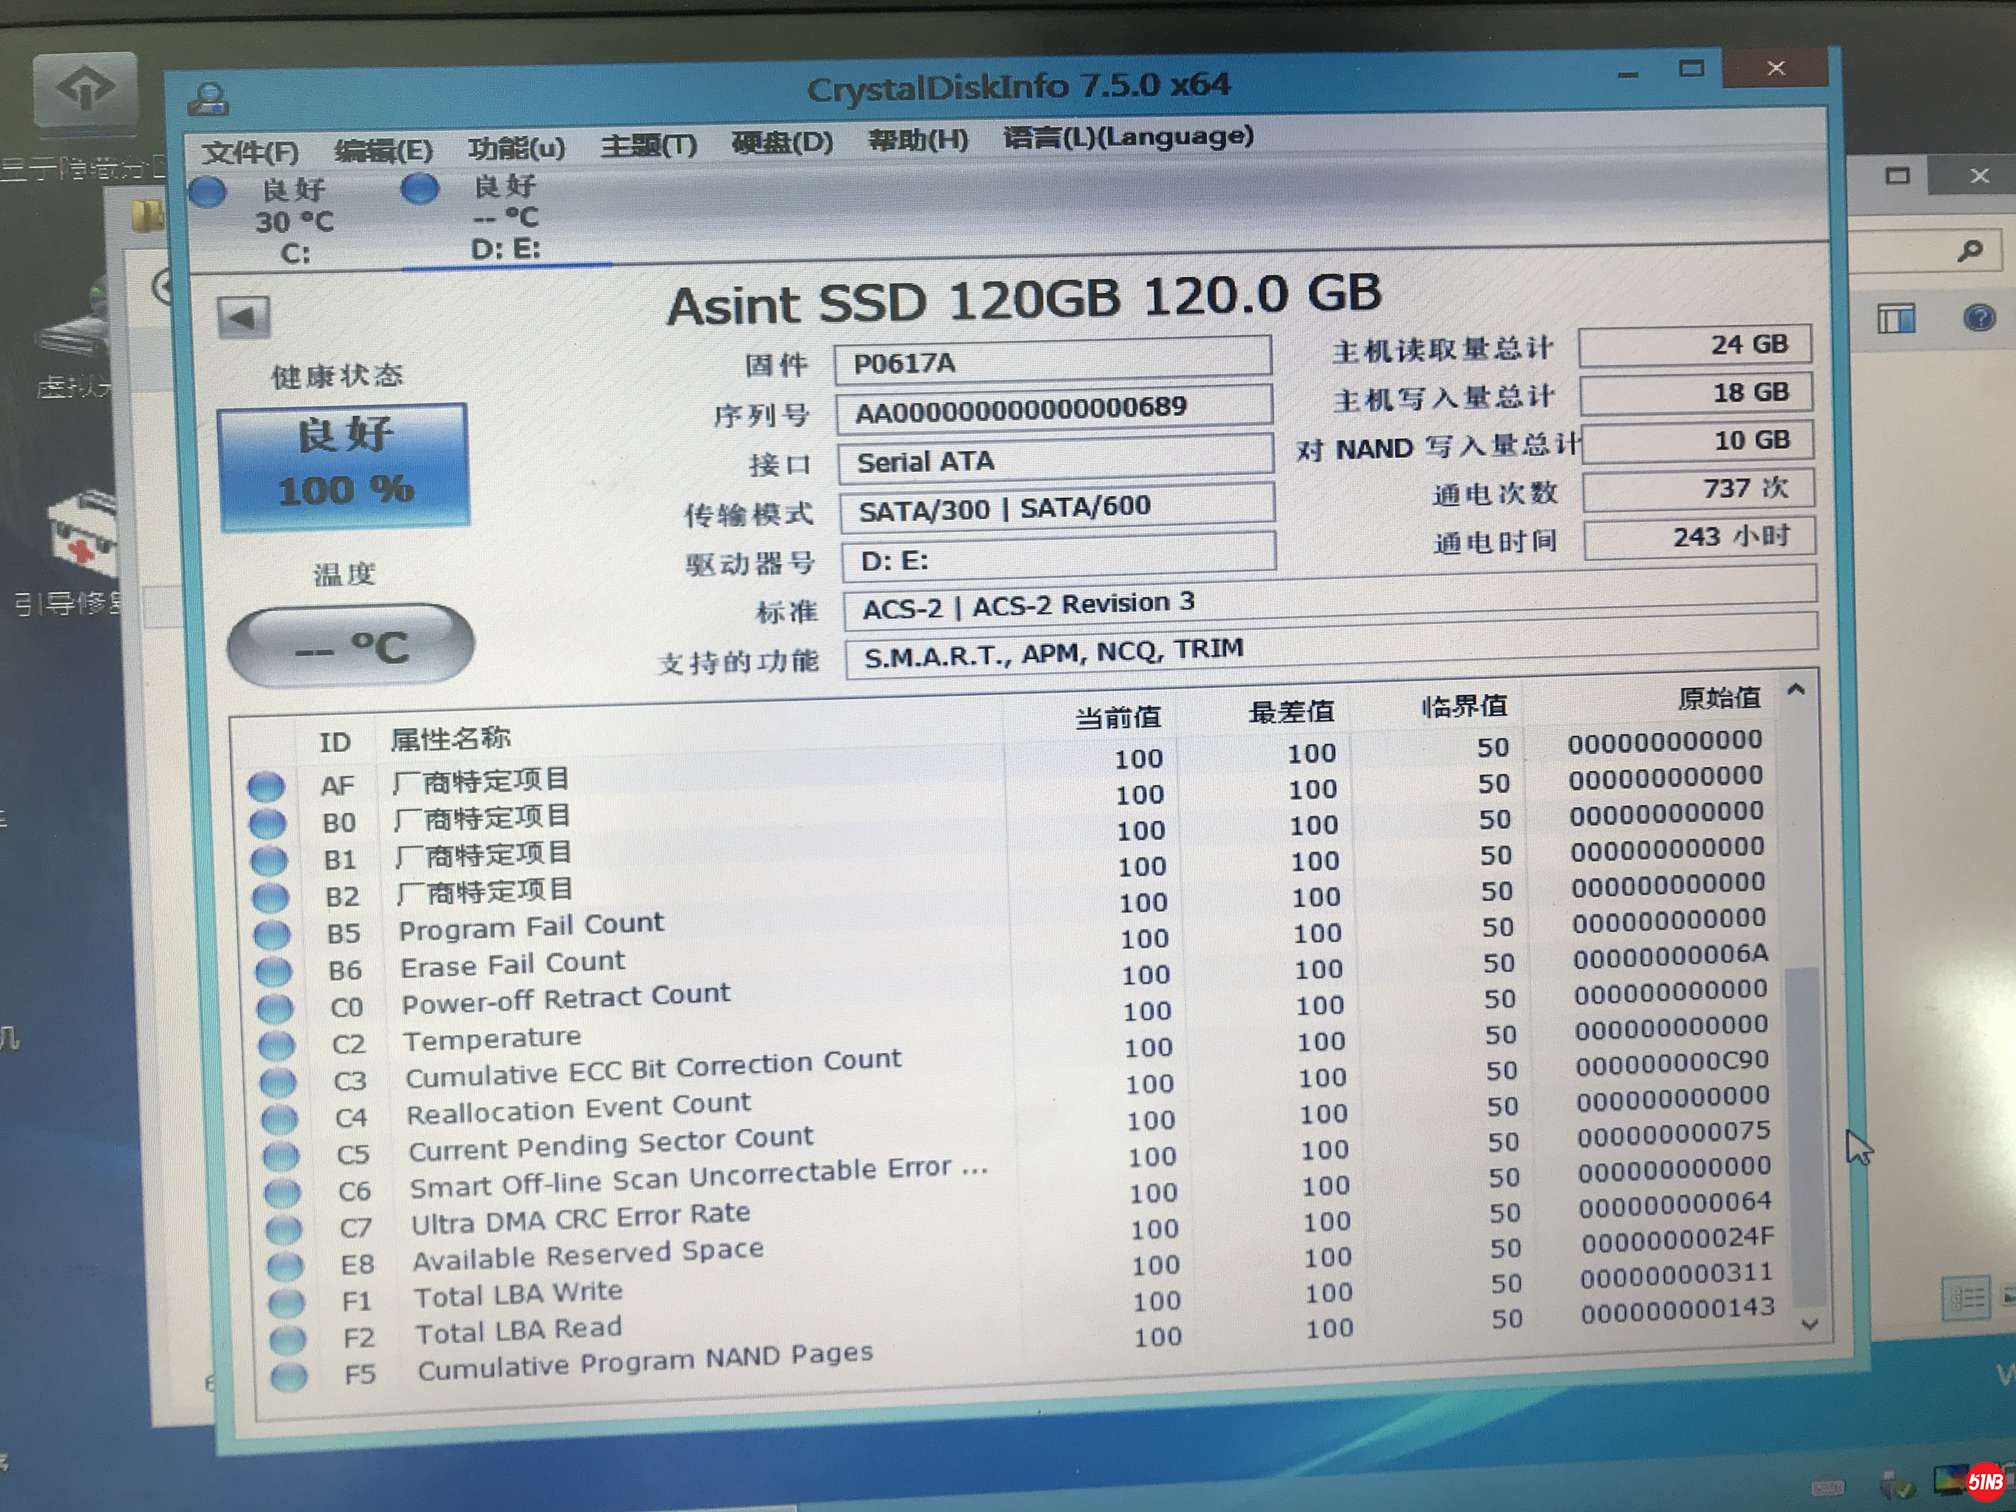Click the 良好 100% health status button
The width and height of the screenshot is (2016, 1512).
point(343,465)
